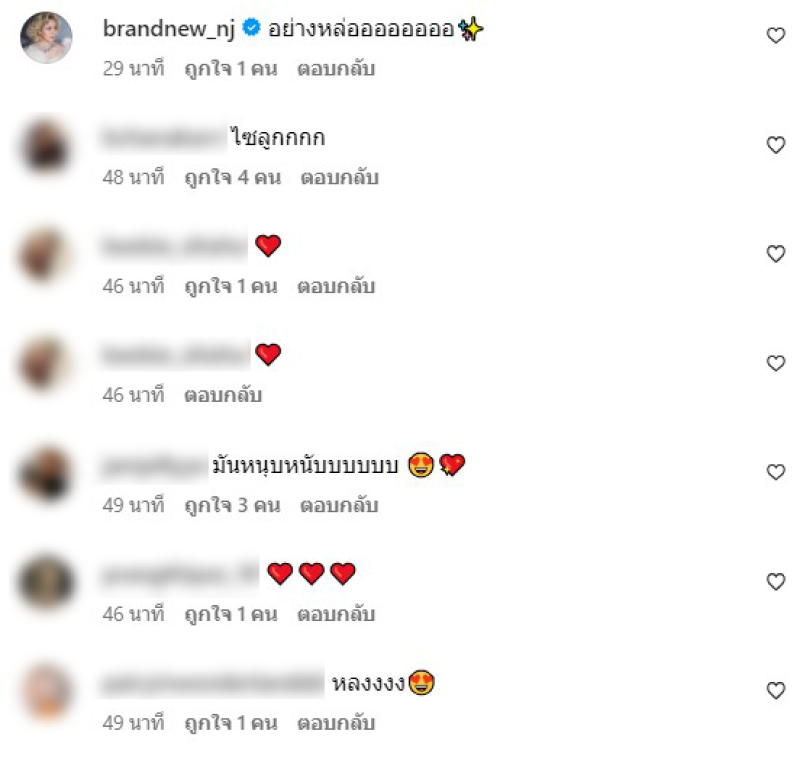Open avatar of หลงงงง commenter
This screenshot has height=769, width=800.
(x=46, y=692)
